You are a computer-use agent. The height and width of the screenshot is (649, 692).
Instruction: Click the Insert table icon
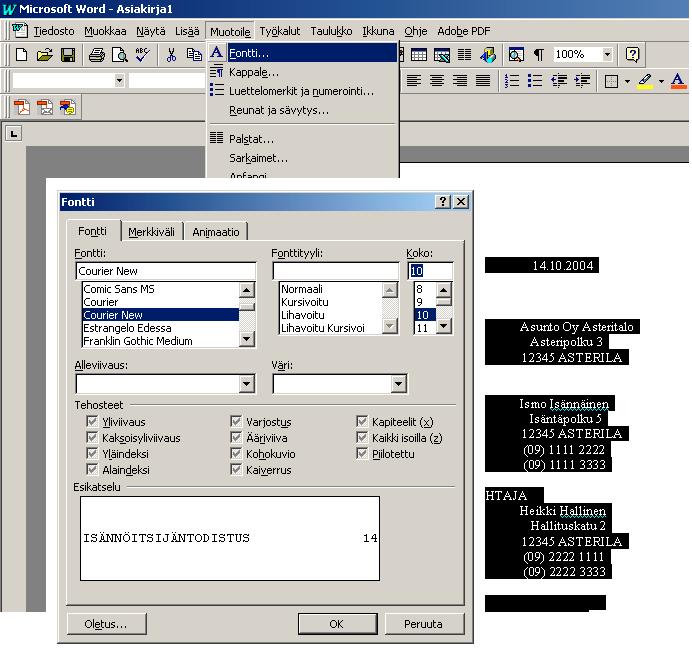point(419,55)
